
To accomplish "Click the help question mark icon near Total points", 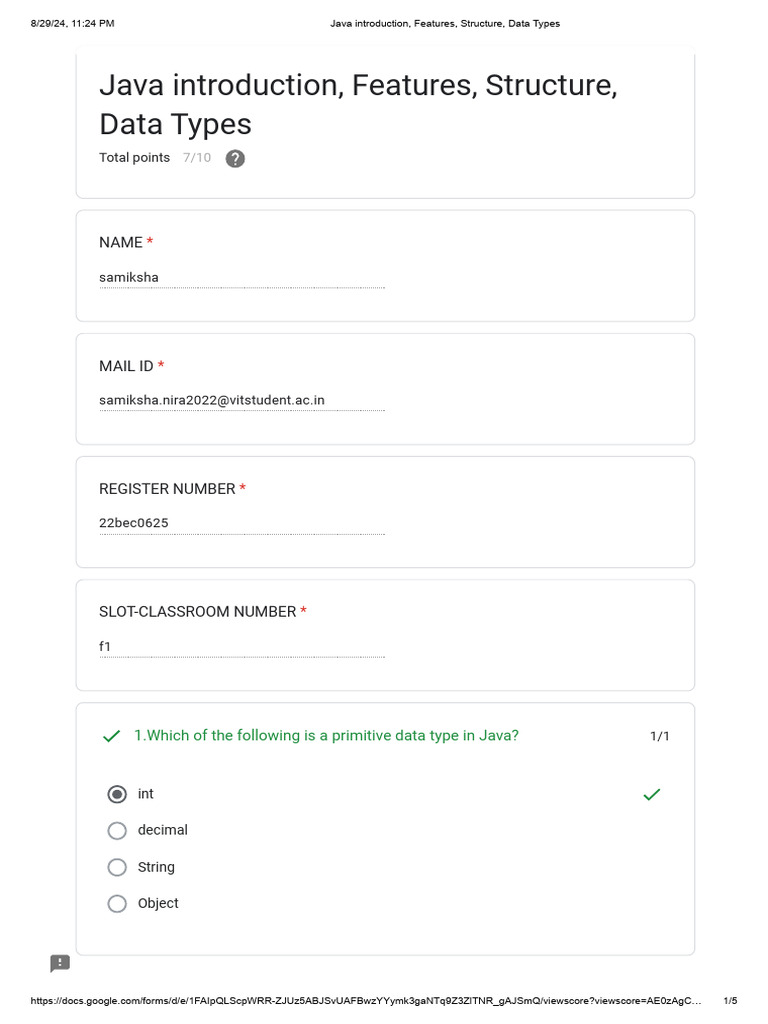I will (235, 159).
